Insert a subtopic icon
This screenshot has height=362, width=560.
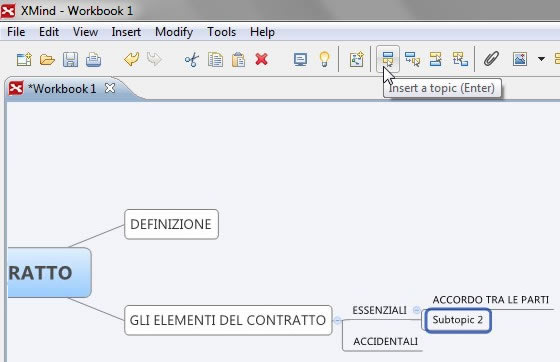point(412,59)
